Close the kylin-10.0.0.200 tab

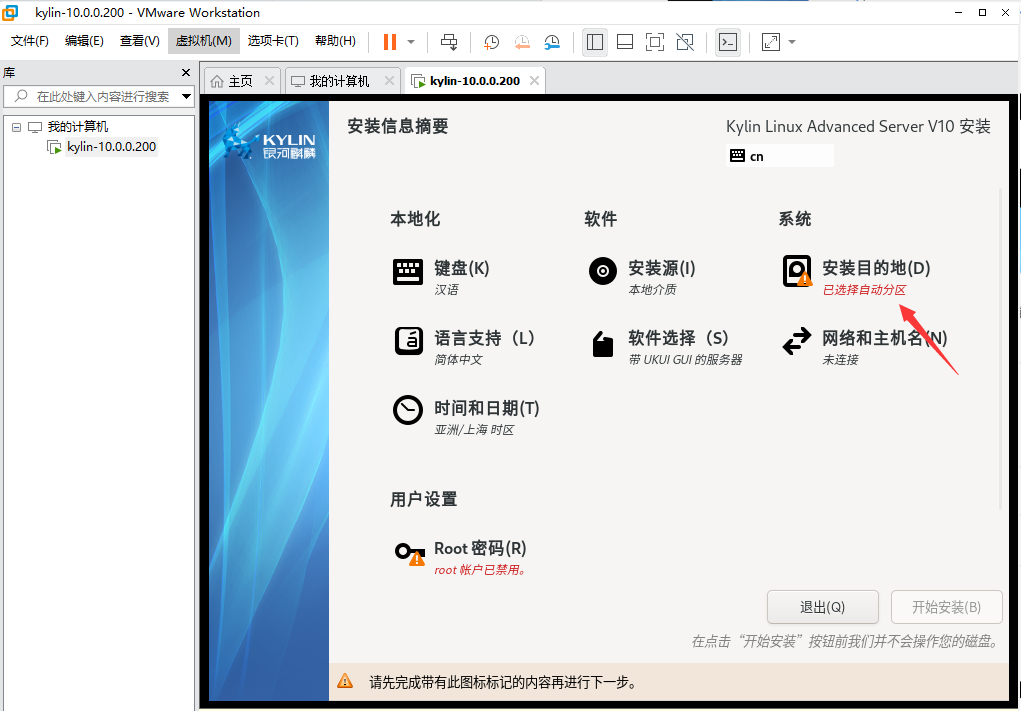click(535, 81)
